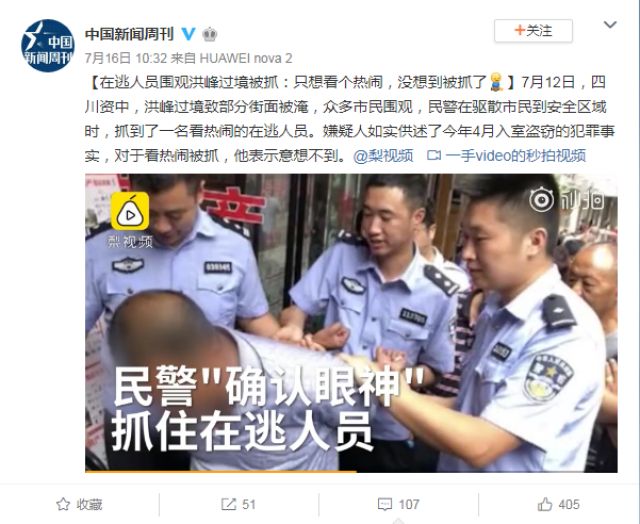Expand the post options chevron menu
The width and height of the screenshot is (640, 524).
[x=610, y=25]
